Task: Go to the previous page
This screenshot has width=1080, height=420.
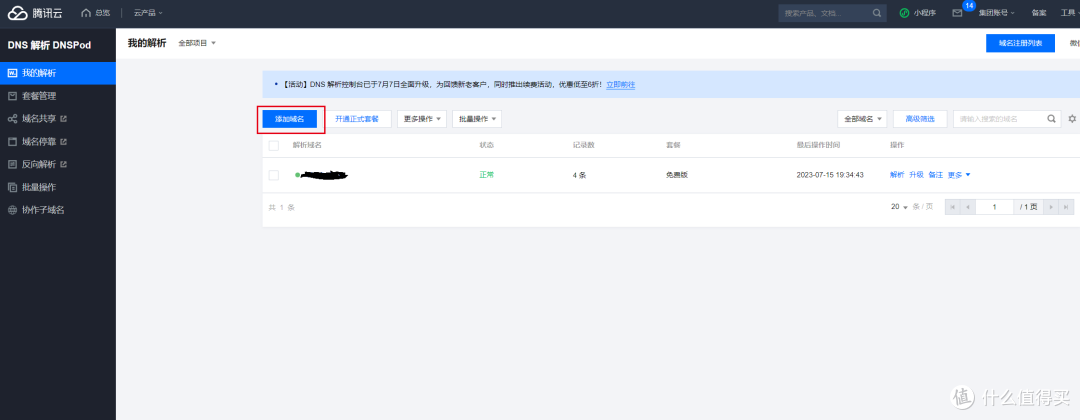Action: coord(968,207)
